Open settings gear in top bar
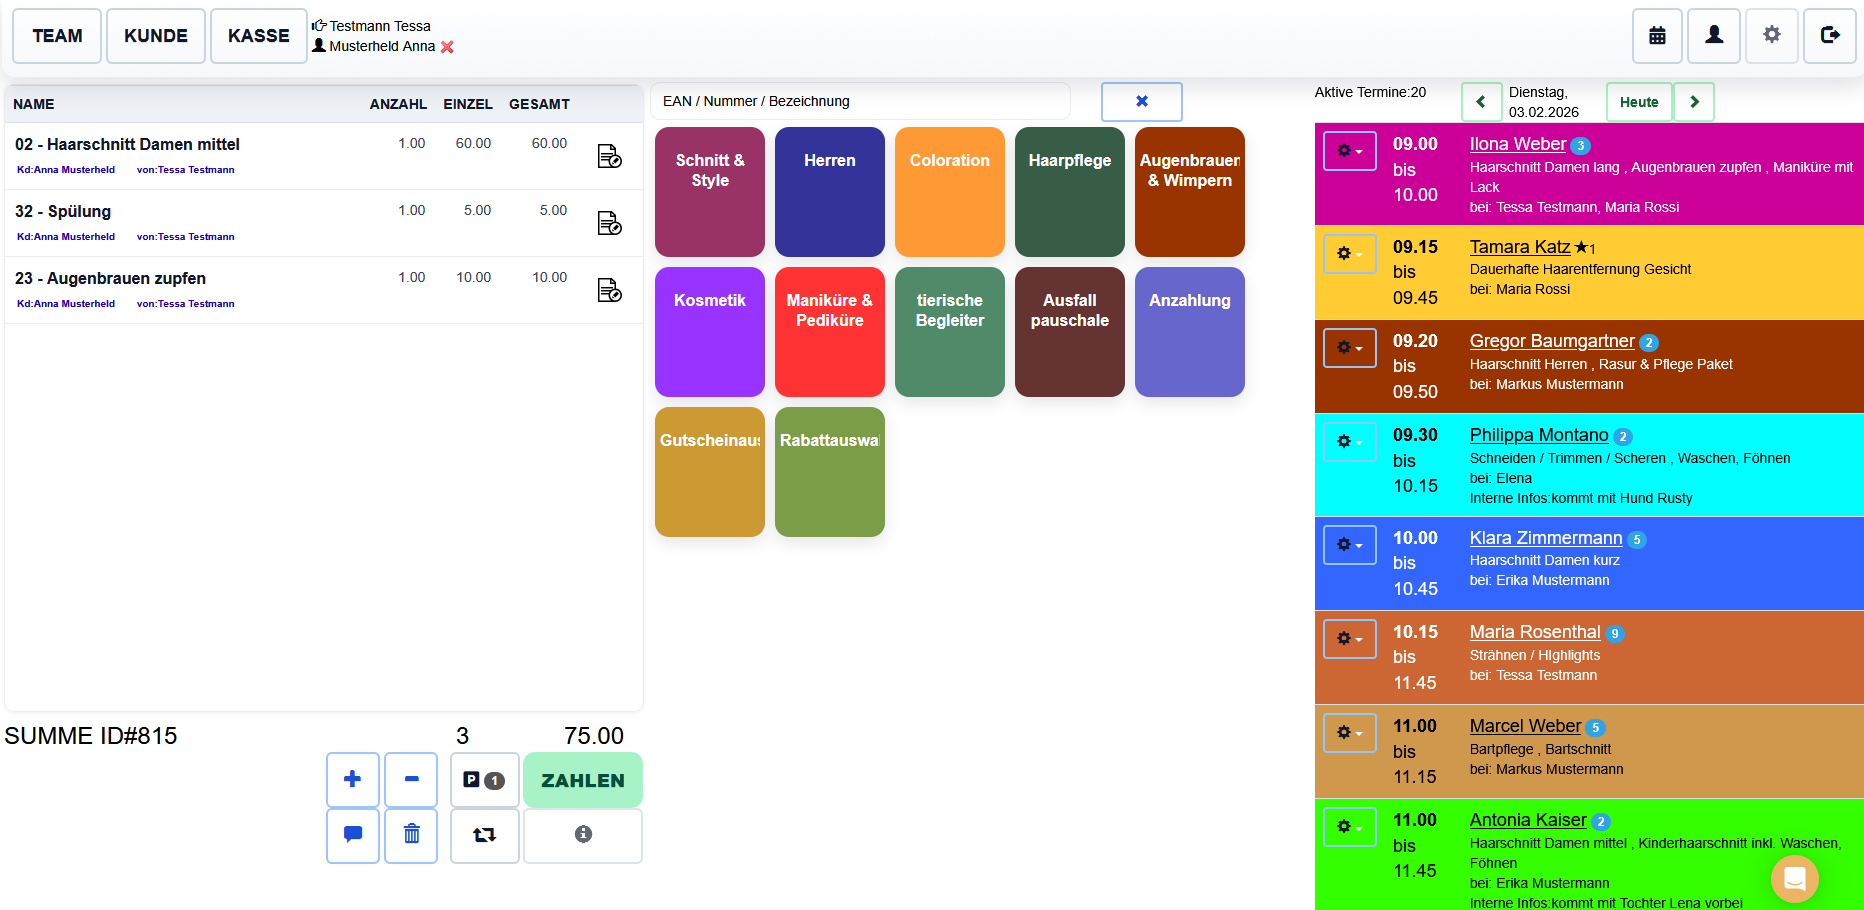The width and height of the screenshot is (1864, 910). tap(1771, 36)
